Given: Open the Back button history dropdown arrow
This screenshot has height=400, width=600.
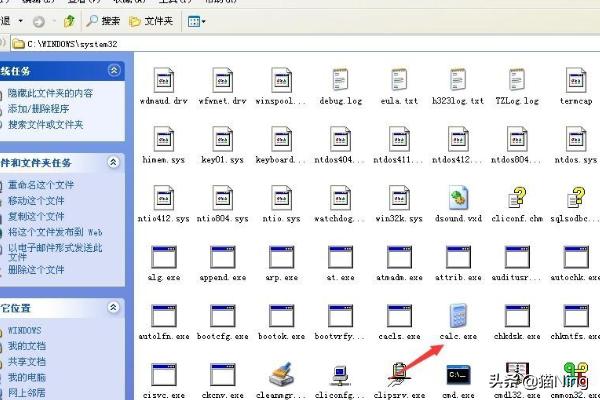Looking at the screenshot, I should point(21,21).
